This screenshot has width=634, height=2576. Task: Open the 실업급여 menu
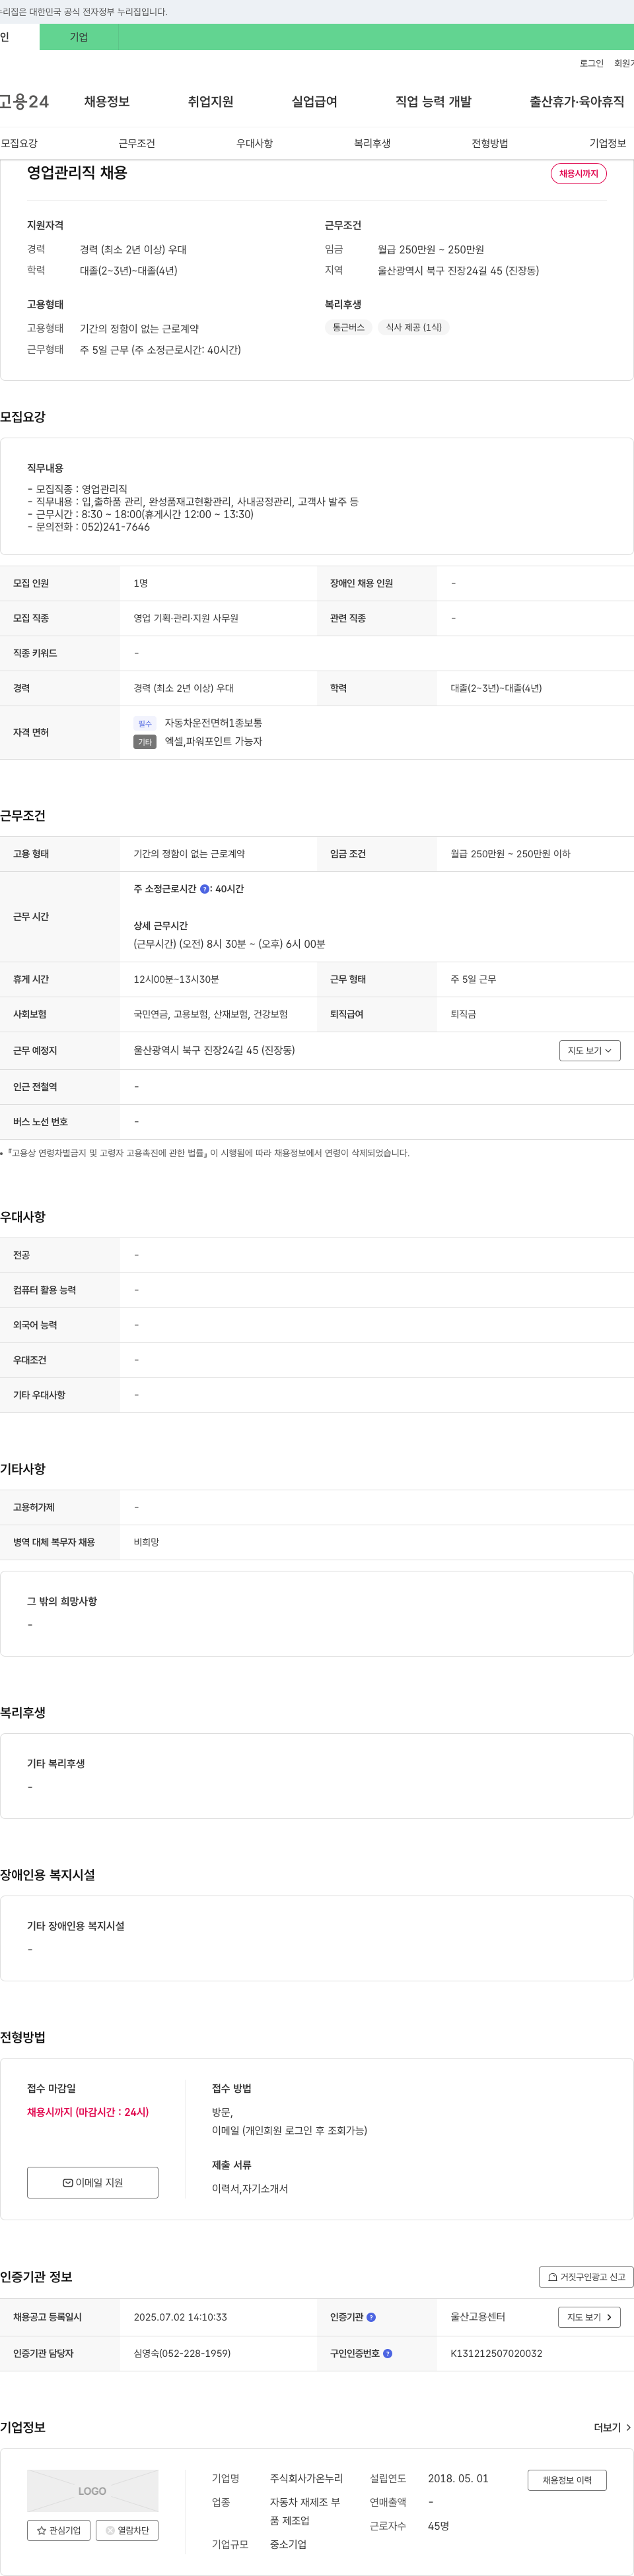click(314, 101)
